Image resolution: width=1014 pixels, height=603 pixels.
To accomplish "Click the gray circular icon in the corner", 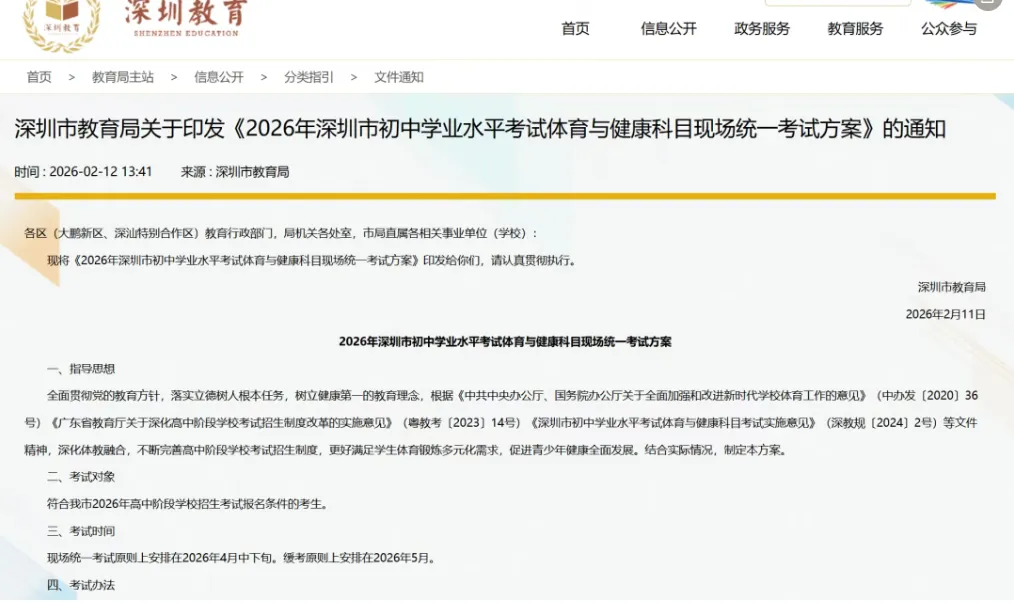I will [988, 4].
